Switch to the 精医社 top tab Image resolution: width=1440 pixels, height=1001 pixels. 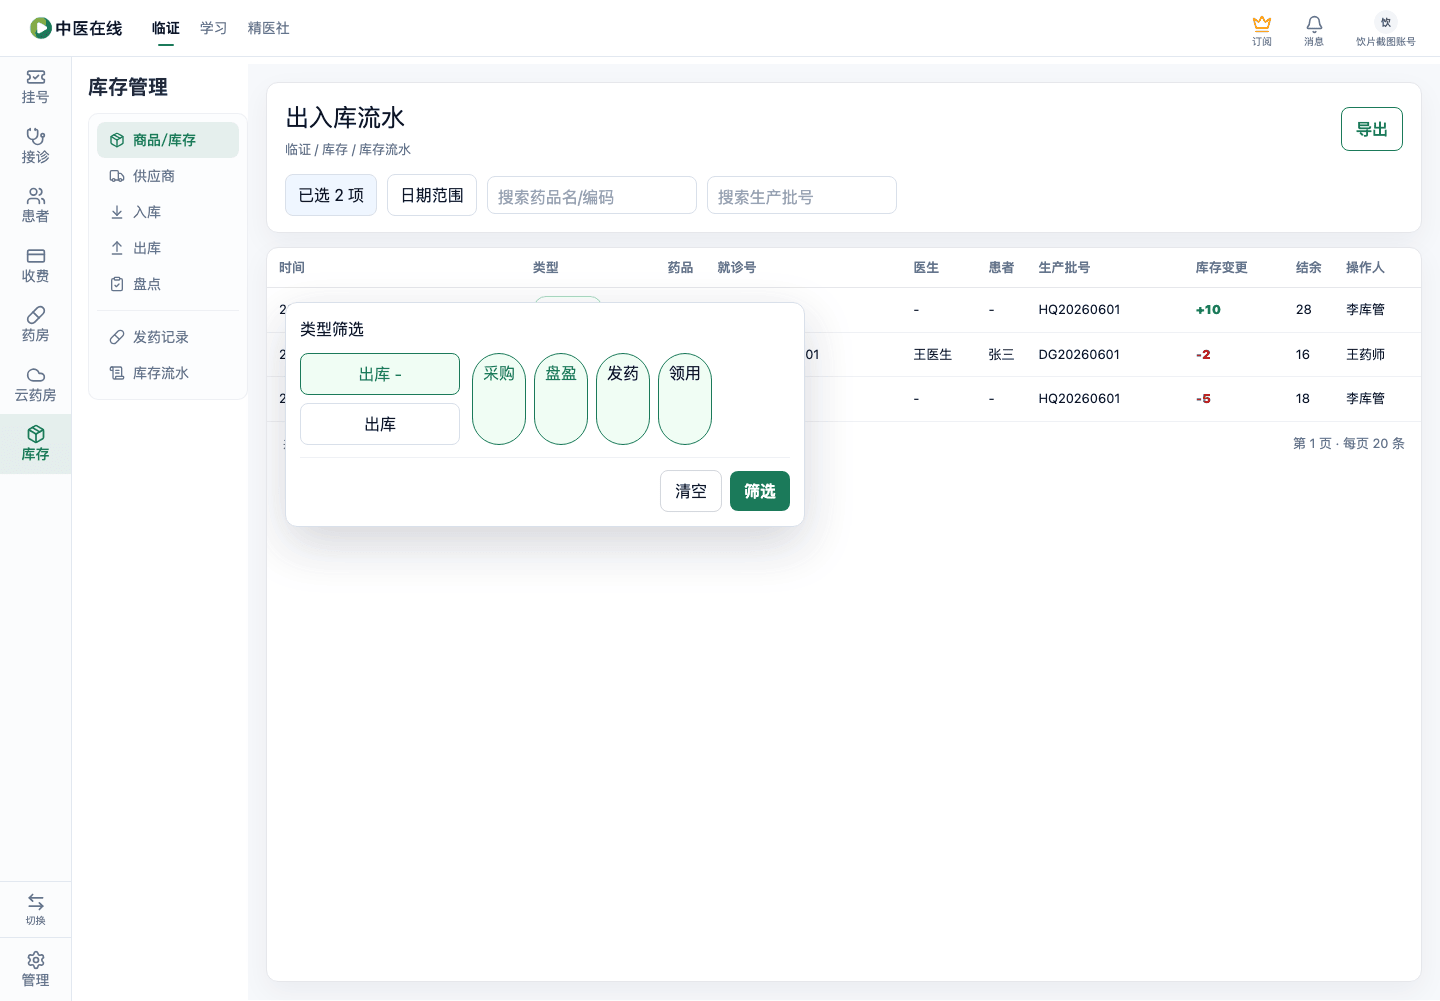click(x=269, y=28)
